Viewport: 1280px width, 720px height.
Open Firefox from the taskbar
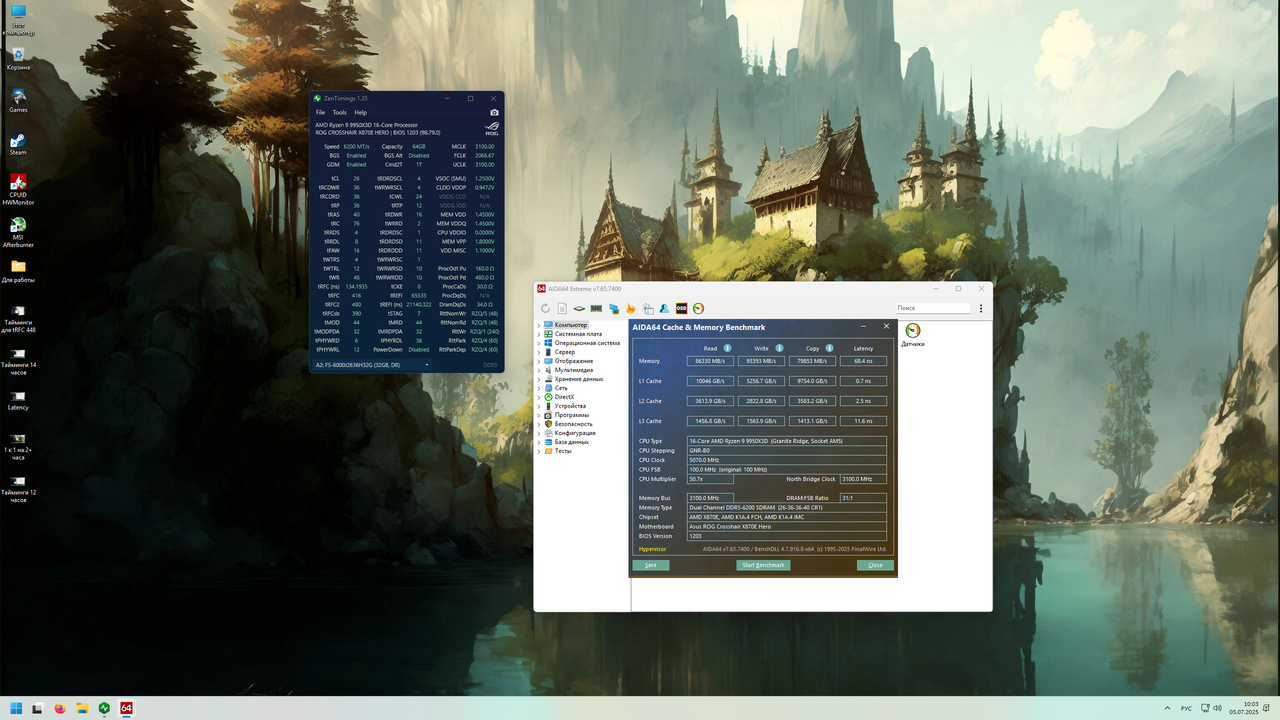[x=60, y=708]
